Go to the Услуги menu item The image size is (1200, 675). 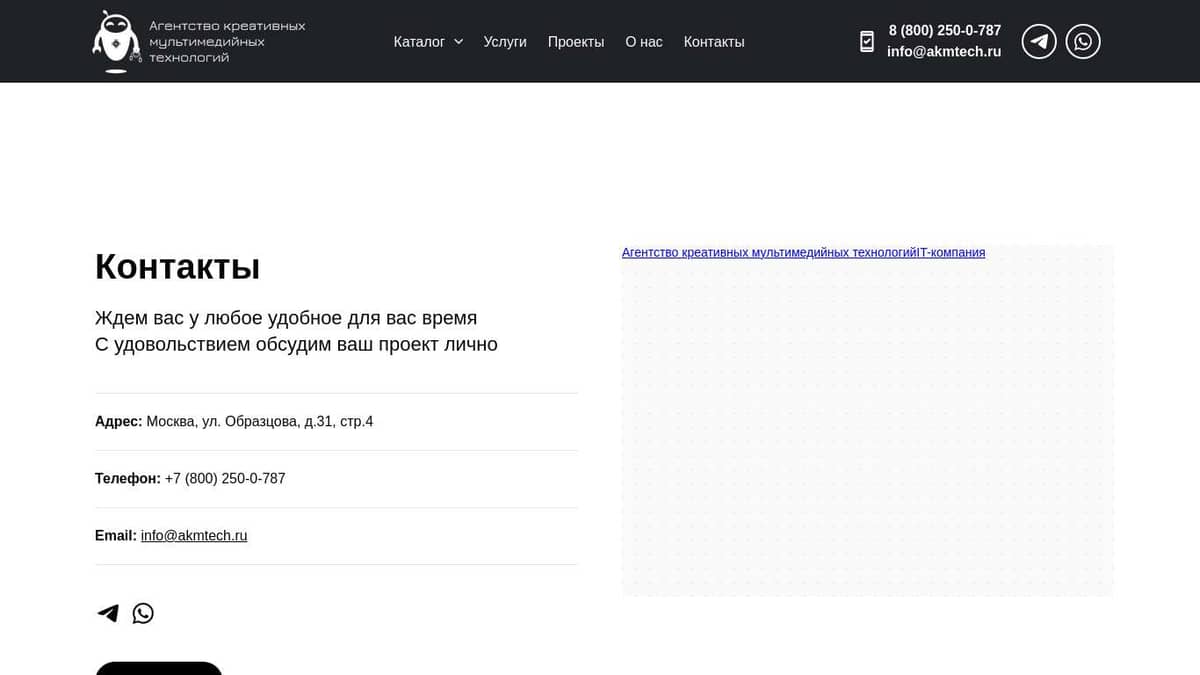click(x=505, y=42)
